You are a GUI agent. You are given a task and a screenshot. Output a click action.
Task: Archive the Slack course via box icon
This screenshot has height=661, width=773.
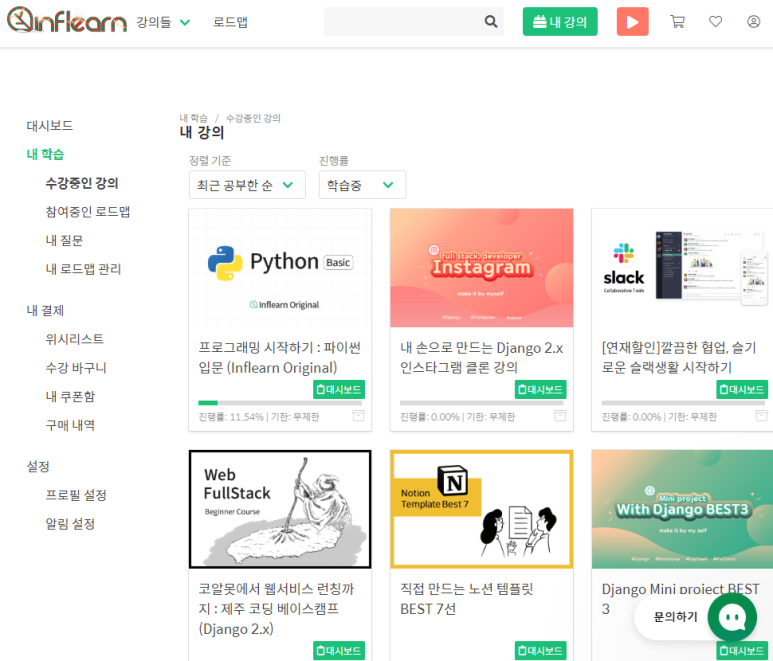tap(762, 416)
